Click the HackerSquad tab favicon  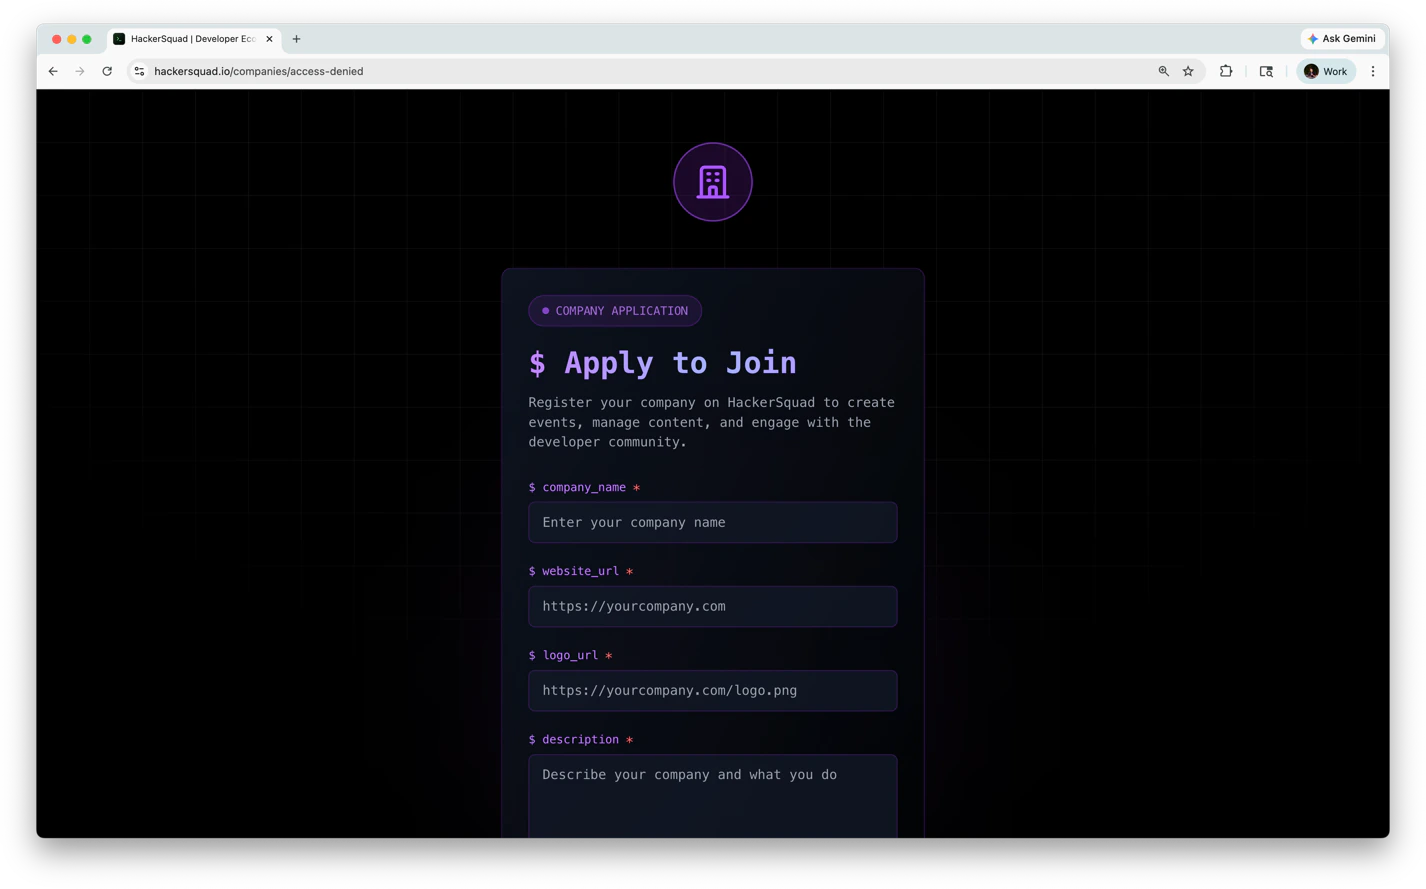coord(119,39)
